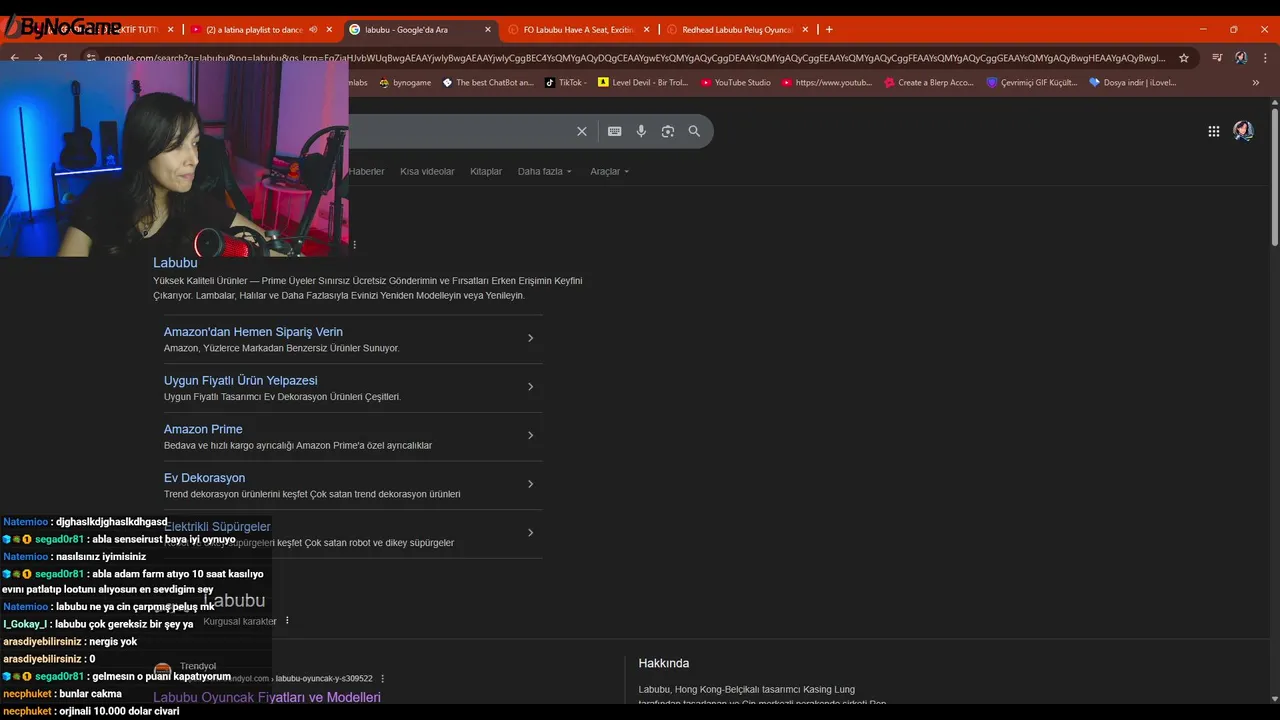1280x720 pixels.
Task: Open the Kısa videolar search filter
Action: 427,171
